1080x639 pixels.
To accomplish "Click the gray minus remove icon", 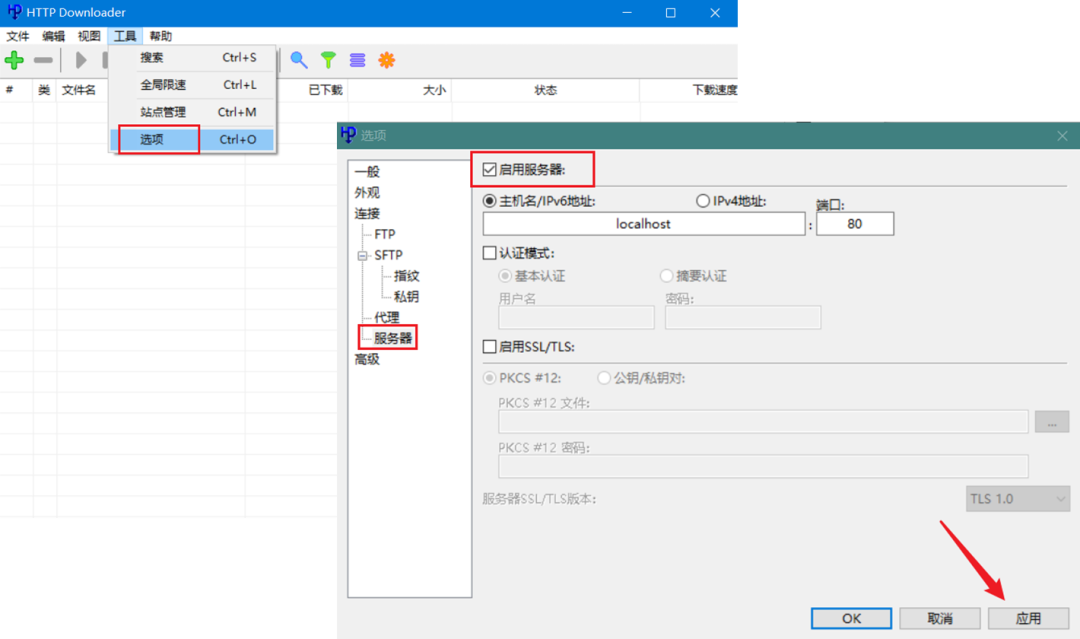I will point(43,61).
